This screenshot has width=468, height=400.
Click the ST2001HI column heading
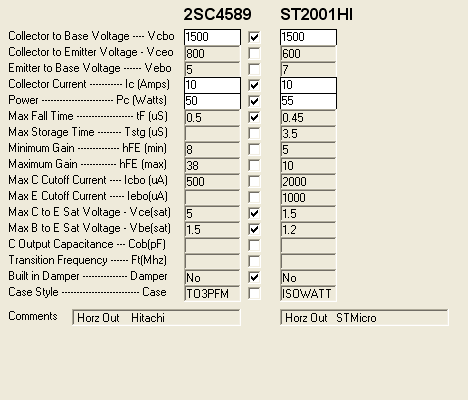pos(316,14)
